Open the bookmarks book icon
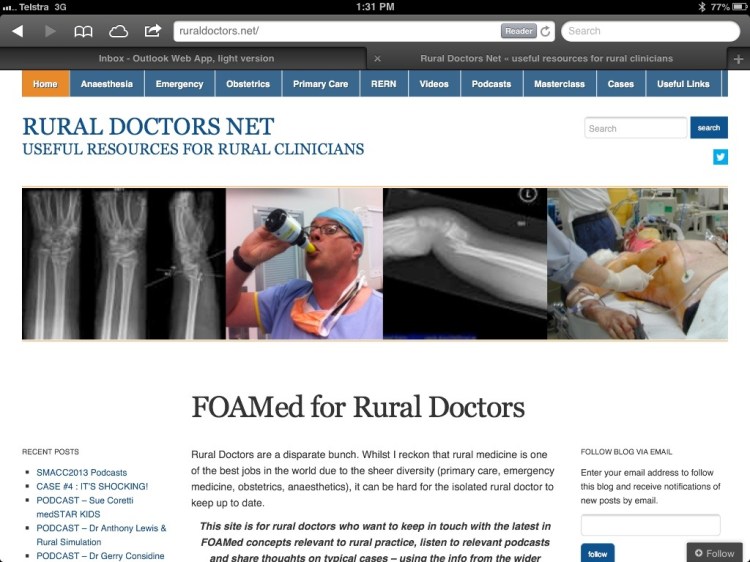Screen dimensions: 750x562 (83, 32)
